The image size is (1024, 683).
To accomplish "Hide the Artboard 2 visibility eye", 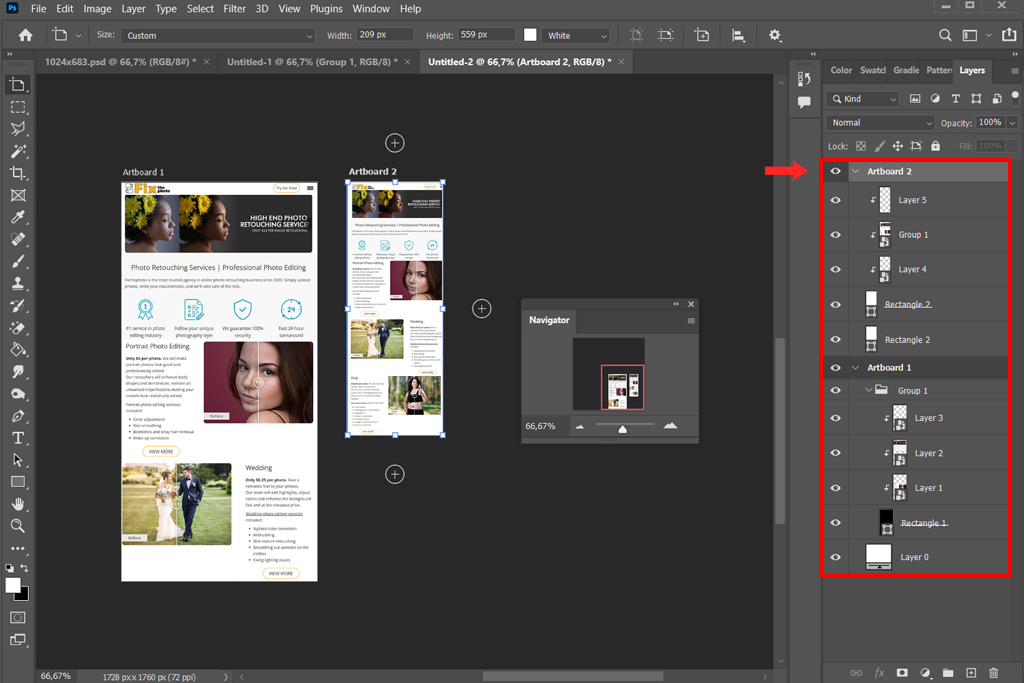I will pos(835,171).
